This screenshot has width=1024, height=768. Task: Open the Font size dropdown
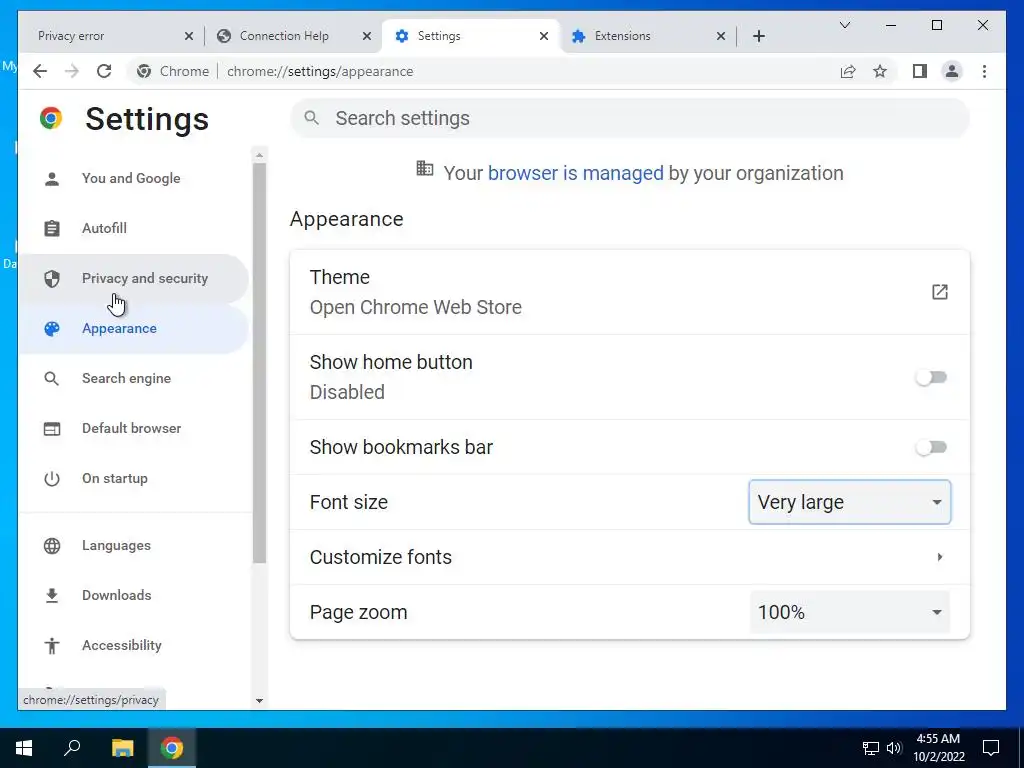[849, 502]
